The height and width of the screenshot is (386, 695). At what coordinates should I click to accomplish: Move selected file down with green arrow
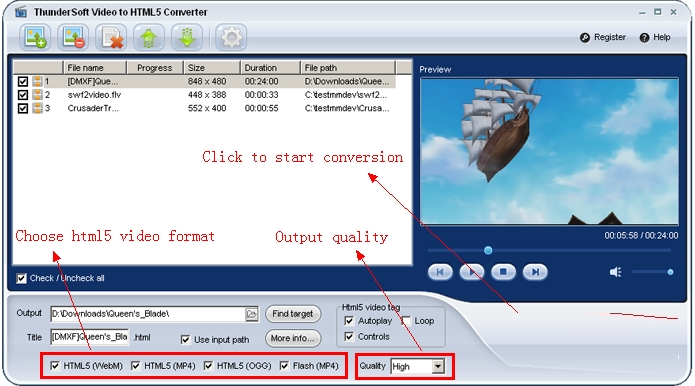pos(187,37)
